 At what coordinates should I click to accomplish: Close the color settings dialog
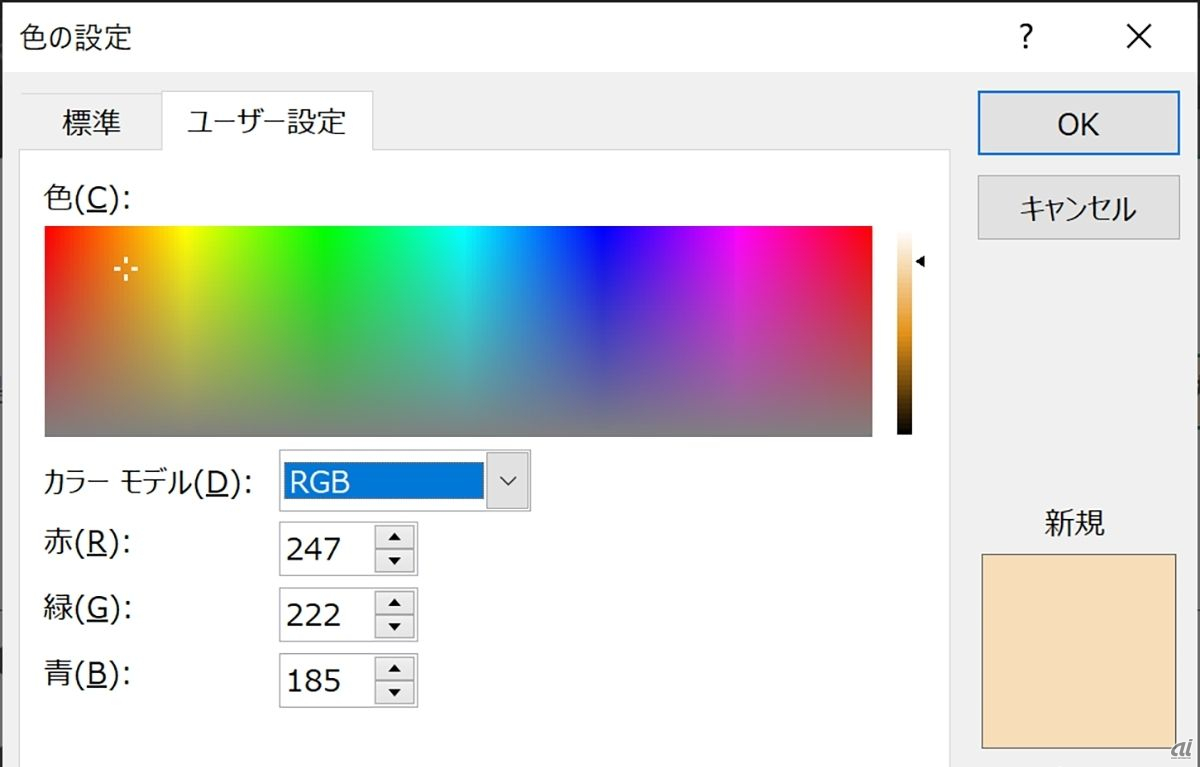coord(1139,38)
